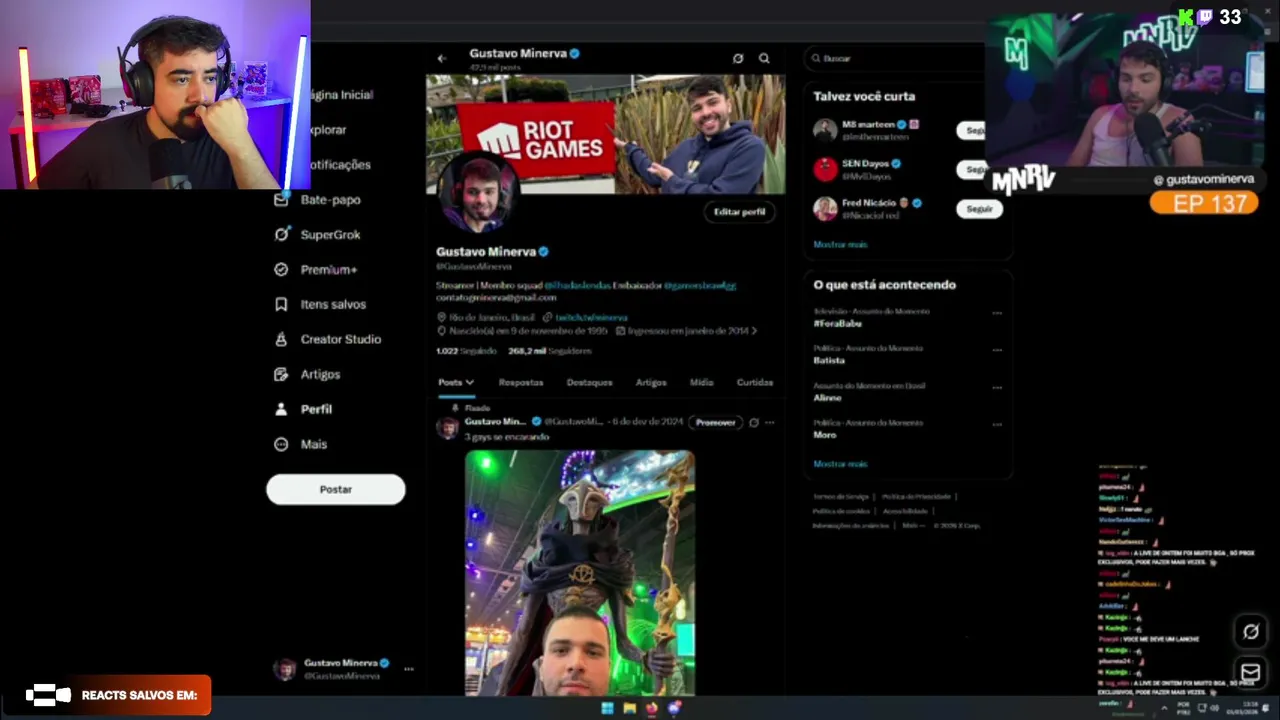Expand 'Ingressou em janeiro de 2014' chevron

754,331
